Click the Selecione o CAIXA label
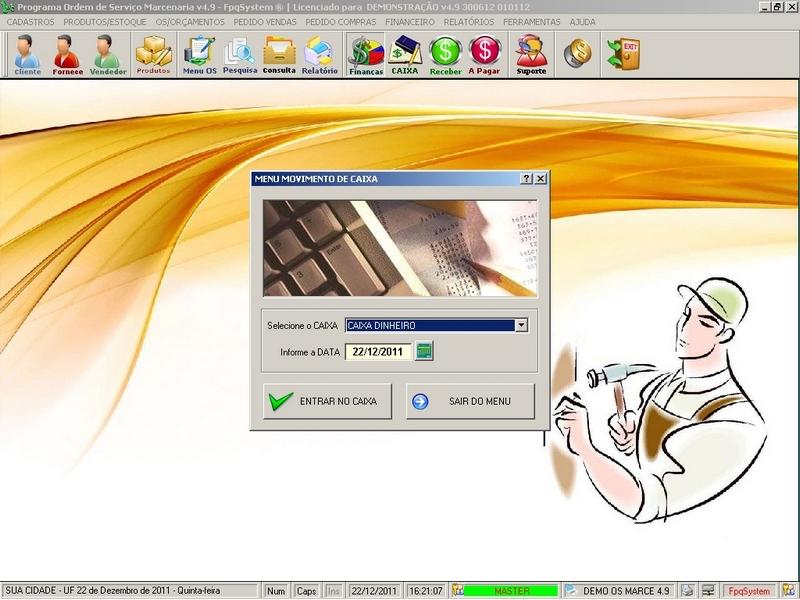The image size is (800, 600). (302, 326)
